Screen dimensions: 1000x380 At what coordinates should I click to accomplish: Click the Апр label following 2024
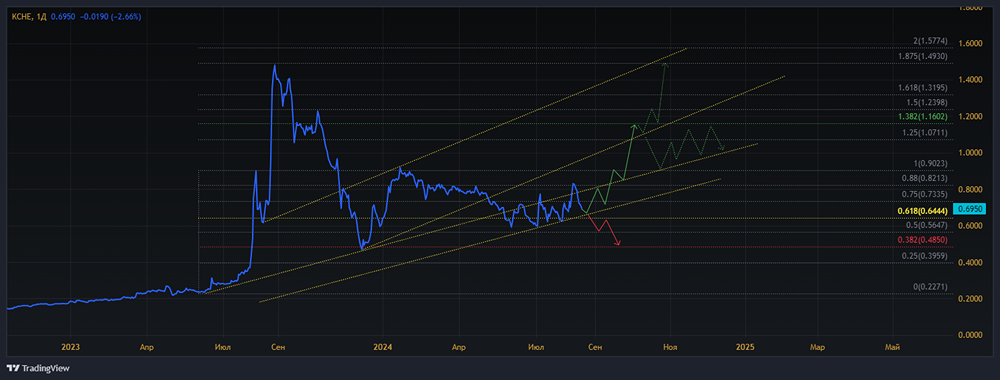(459, 347)
